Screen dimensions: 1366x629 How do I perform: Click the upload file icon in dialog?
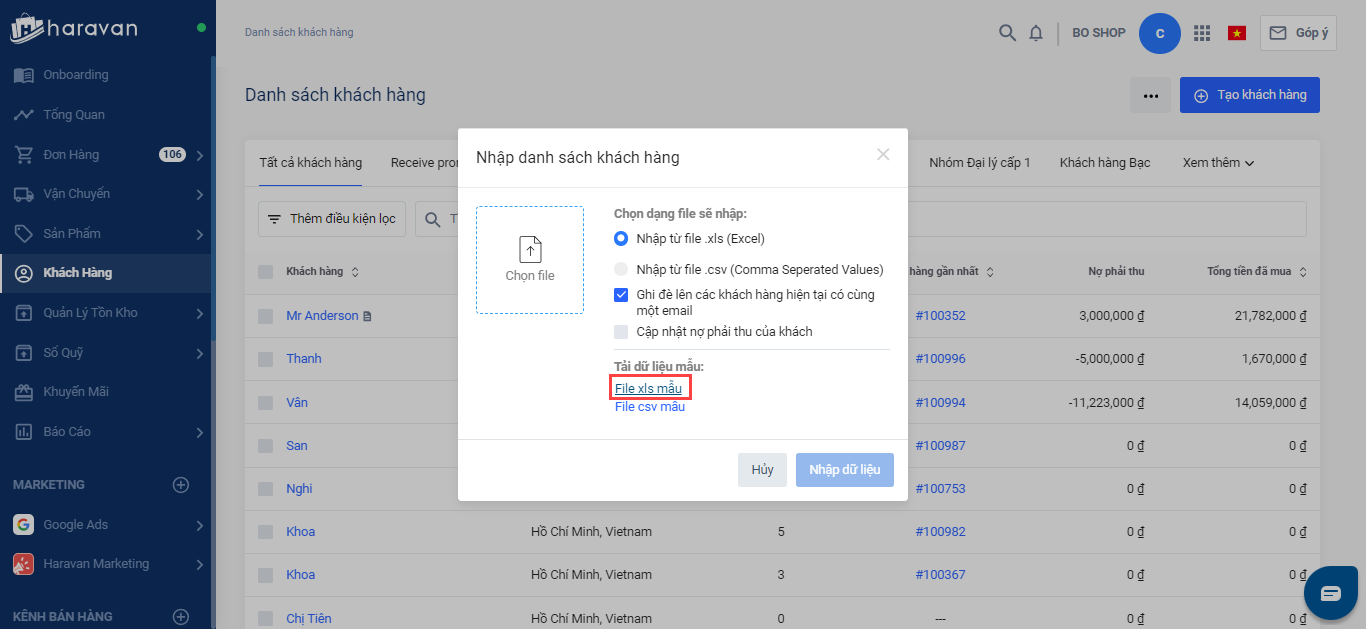pyautogui.click(x=530, y=250)
